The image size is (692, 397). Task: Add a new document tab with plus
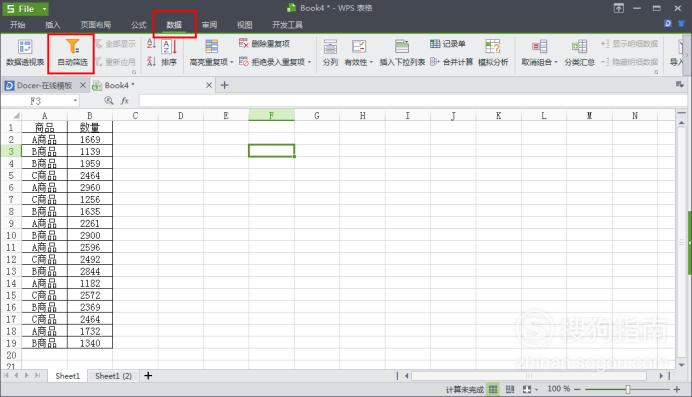(x=224, y=85)
